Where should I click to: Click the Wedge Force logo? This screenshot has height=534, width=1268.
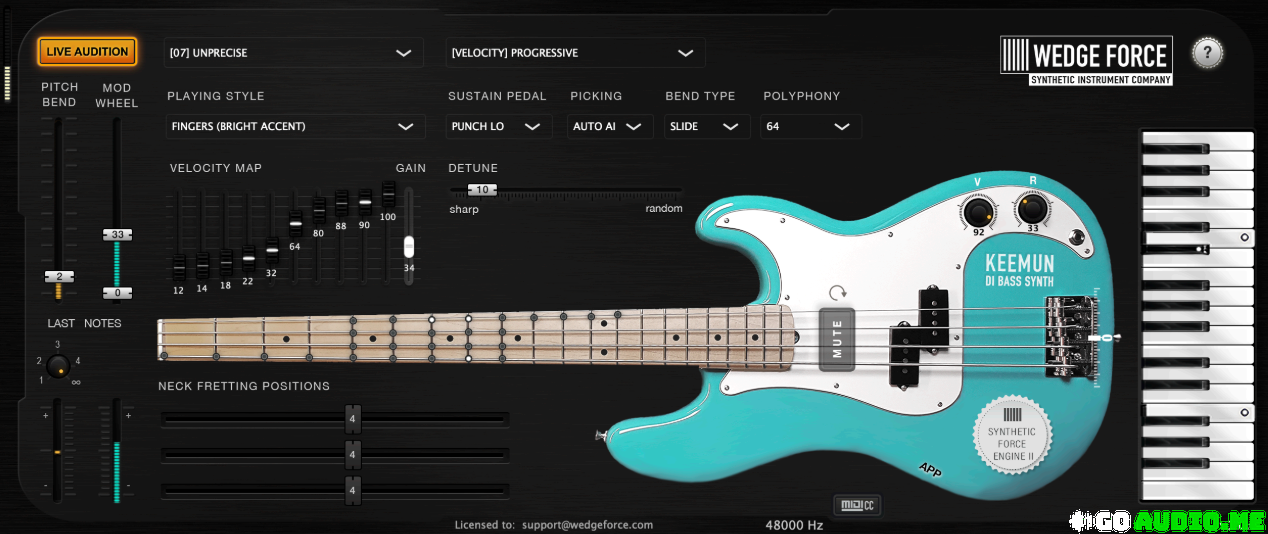(x=1086, y=61)
